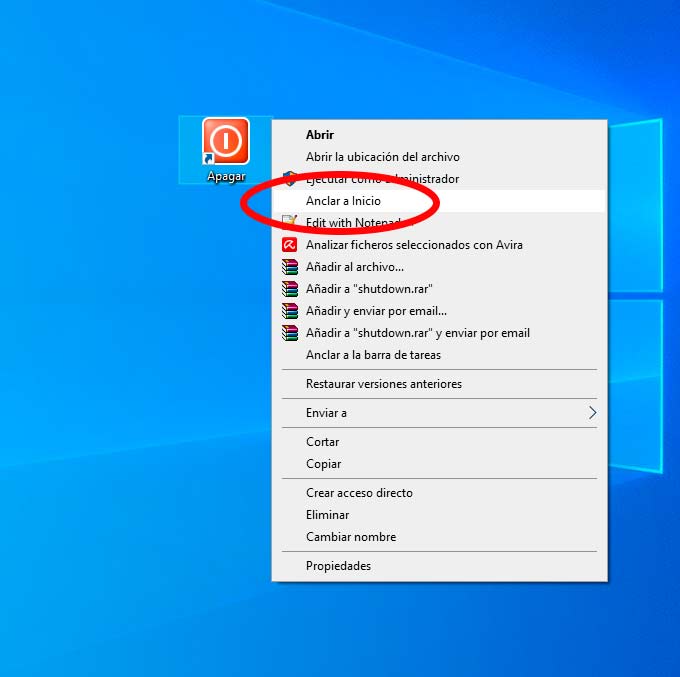Choose Abrir from the context menu
This screenshot has height=677, width=680.
coord(439,135)
